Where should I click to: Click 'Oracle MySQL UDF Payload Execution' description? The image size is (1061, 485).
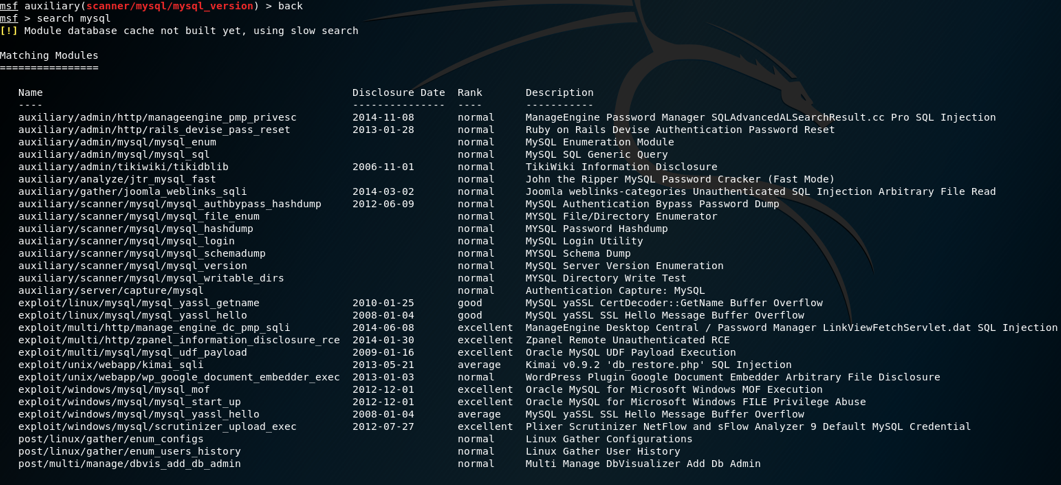(631, 352)
